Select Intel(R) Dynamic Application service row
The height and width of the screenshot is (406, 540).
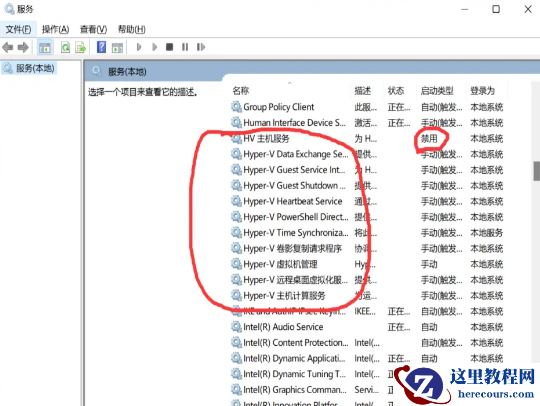tap(367, 358)
